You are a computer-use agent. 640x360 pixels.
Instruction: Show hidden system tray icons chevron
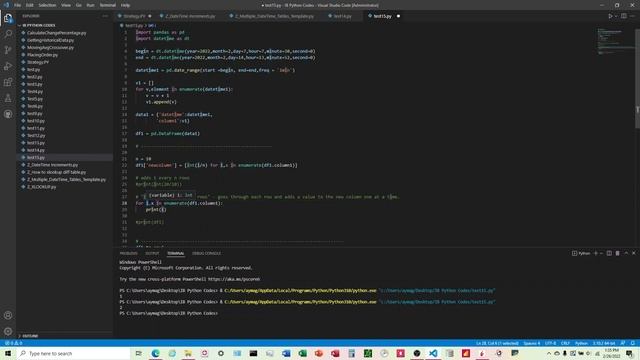549,353
